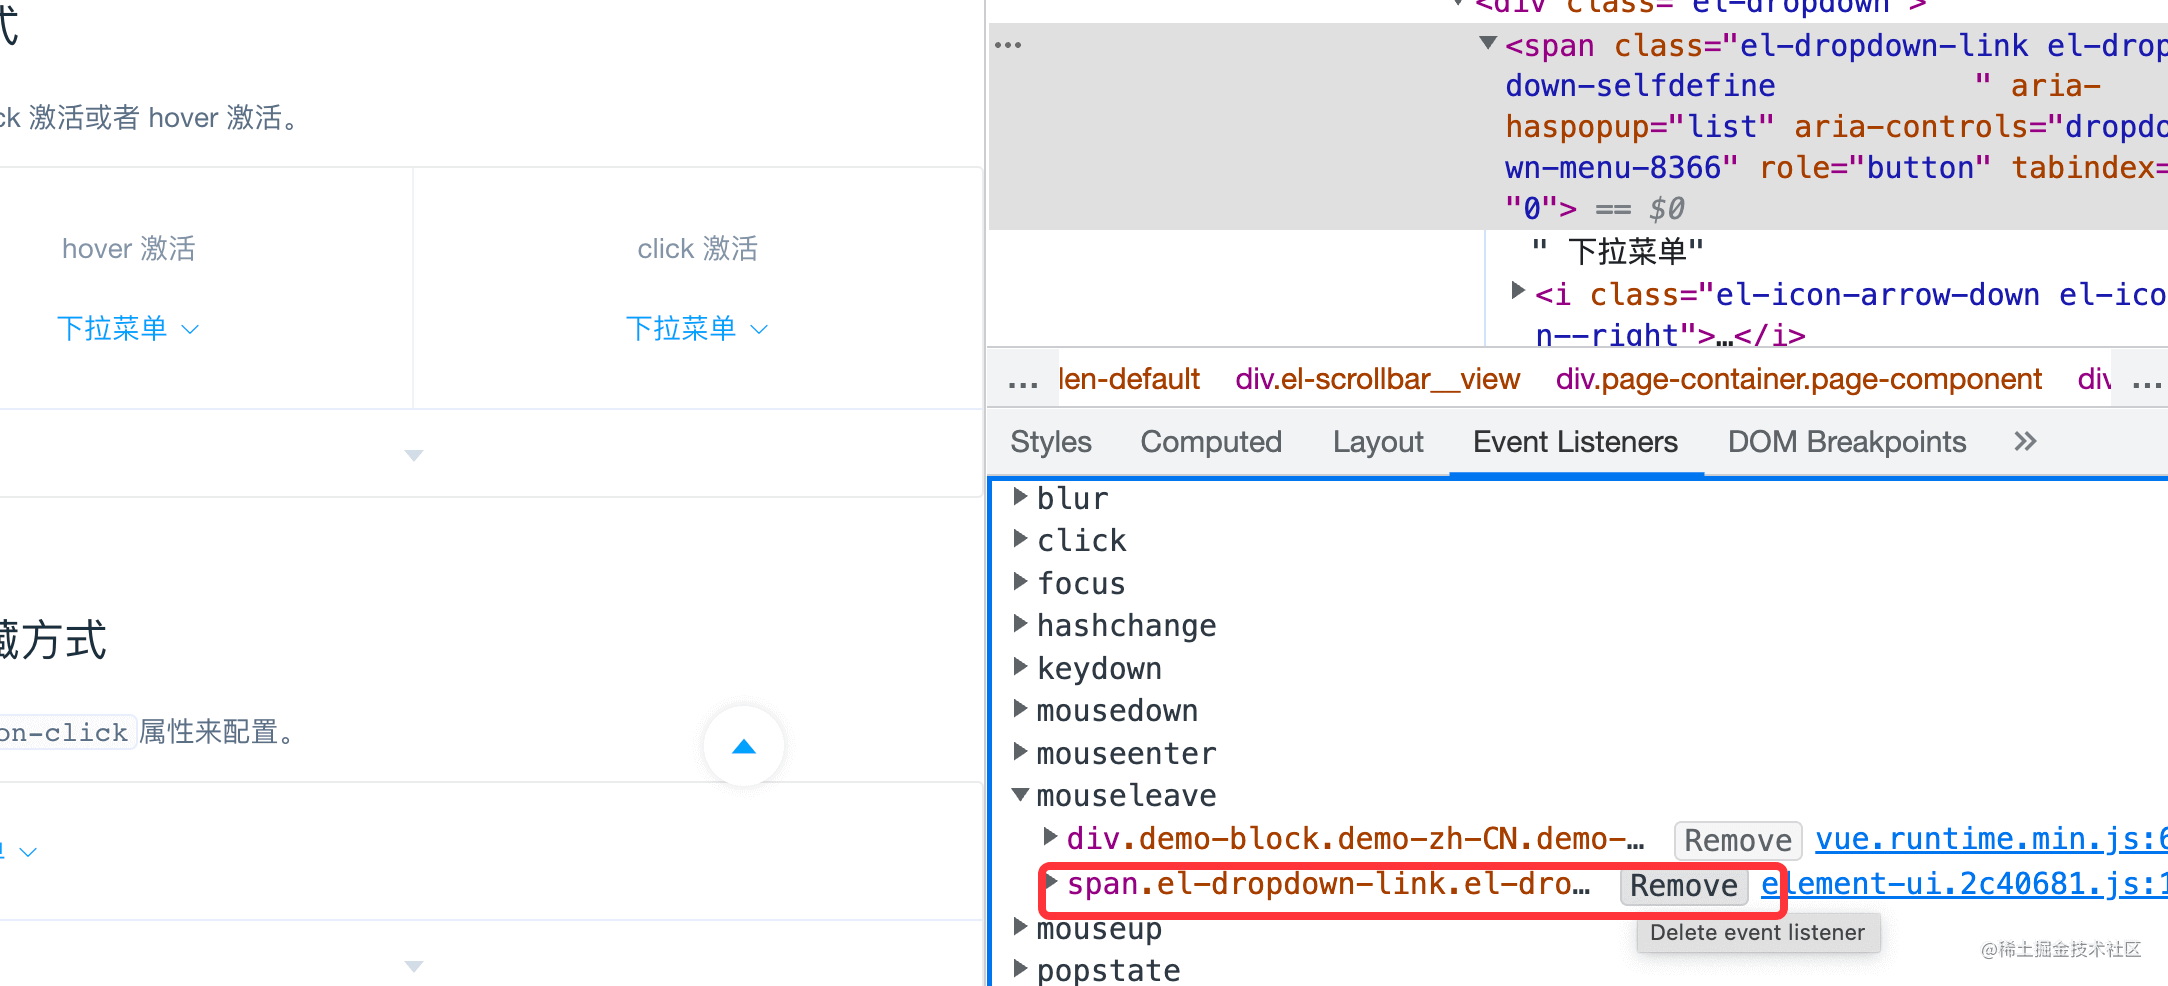Open the hover 下拉菜单 dropdown link

128,329
